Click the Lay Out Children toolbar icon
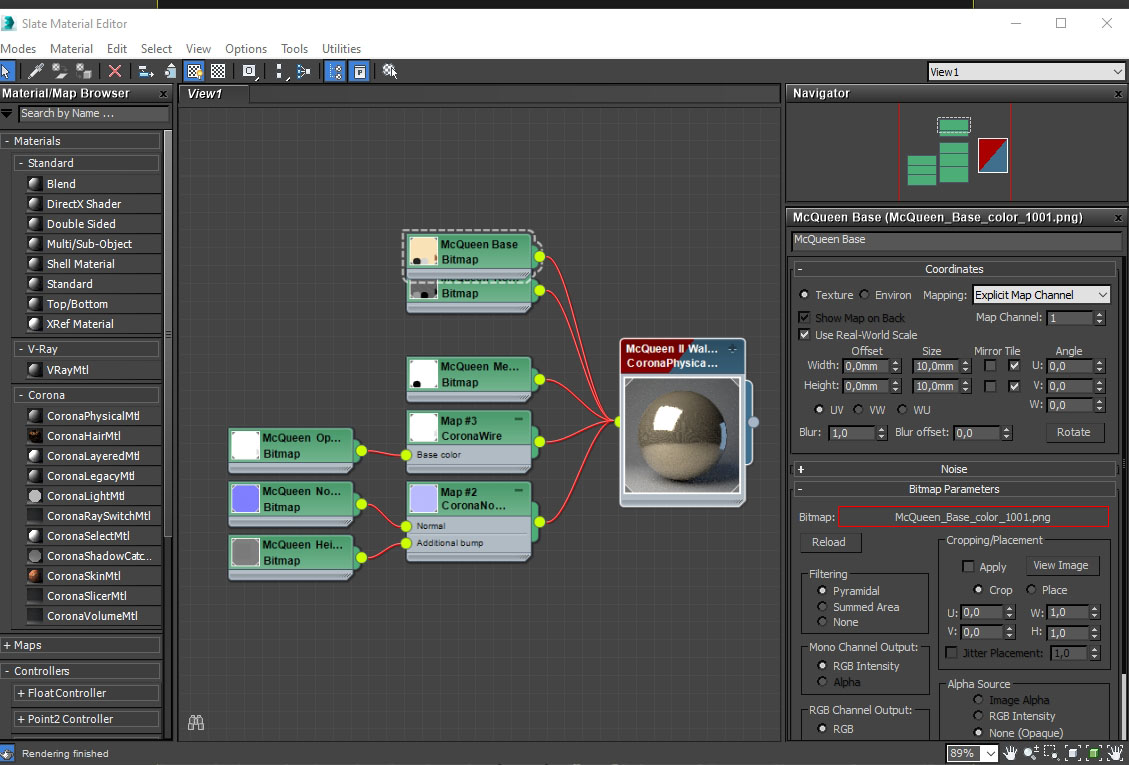Viewport: 1129px width, 765px height. pyautogui.click(x=302, y=71)
